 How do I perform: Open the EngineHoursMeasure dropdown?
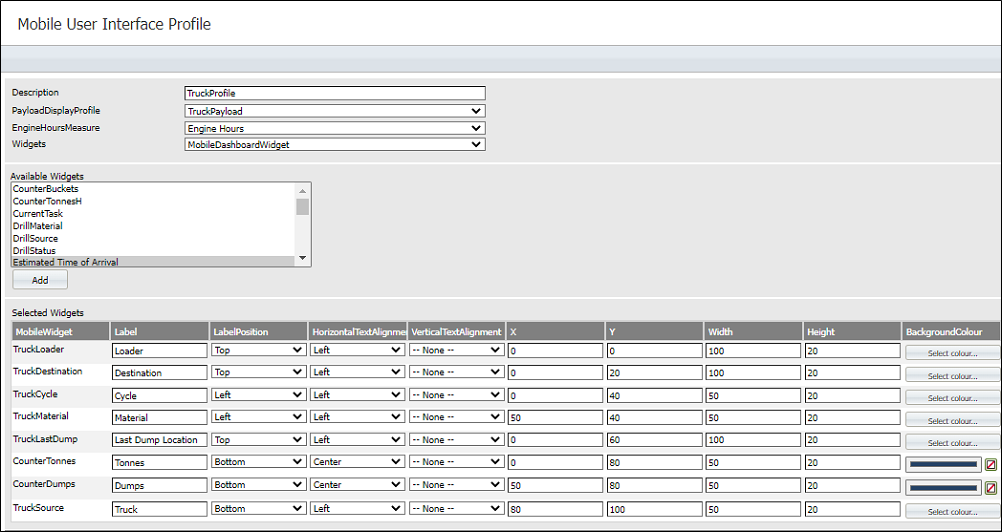(335, 128)
